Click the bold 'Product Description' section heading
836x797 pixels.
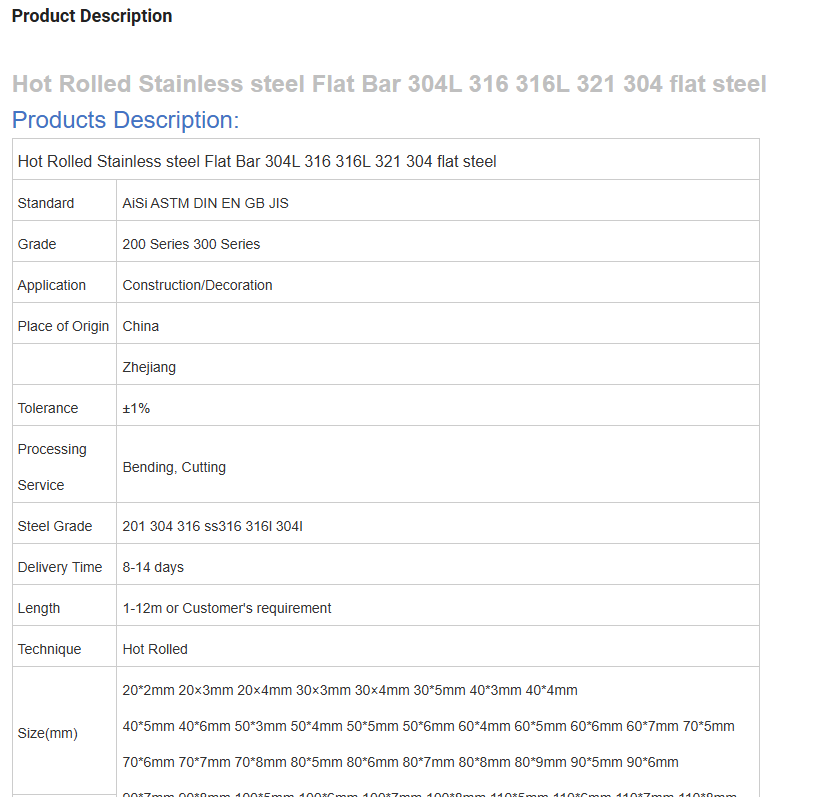click(x=92, y=16)
